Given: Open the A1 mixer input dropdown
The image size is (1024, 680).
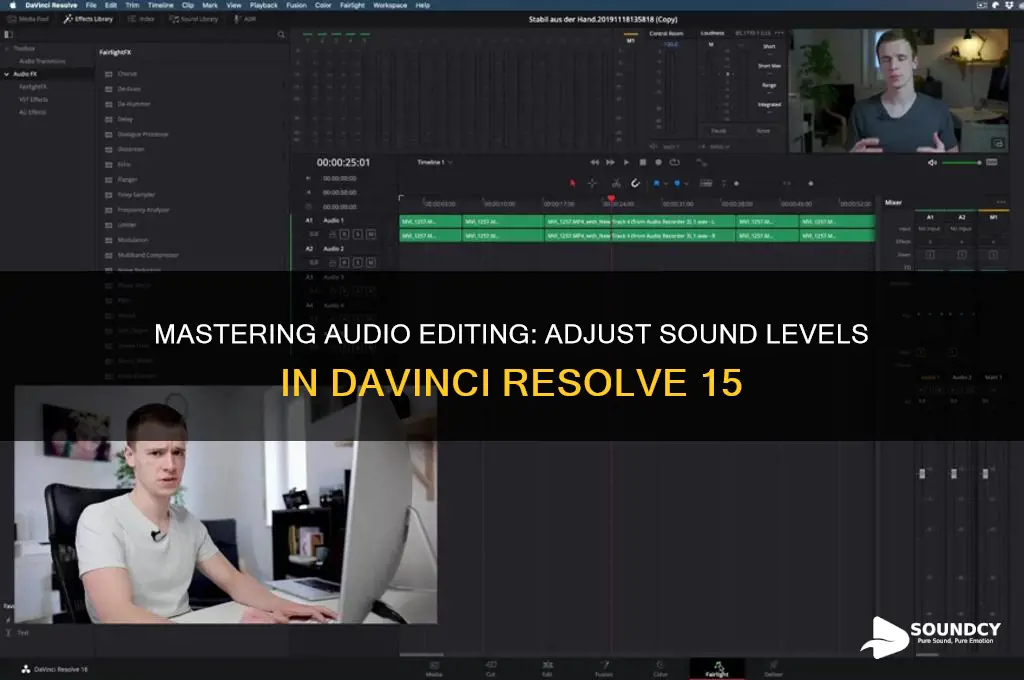Looking at the screenshot, I should 929,229.
